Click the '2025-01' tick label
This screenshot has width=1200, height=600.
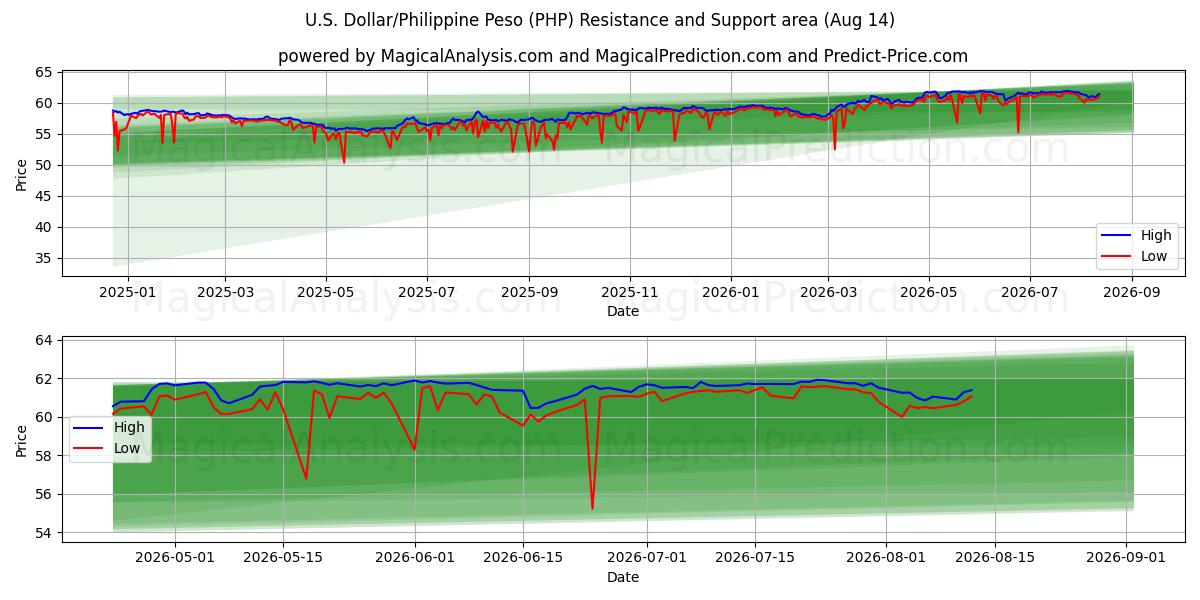(x=127, y=292)
